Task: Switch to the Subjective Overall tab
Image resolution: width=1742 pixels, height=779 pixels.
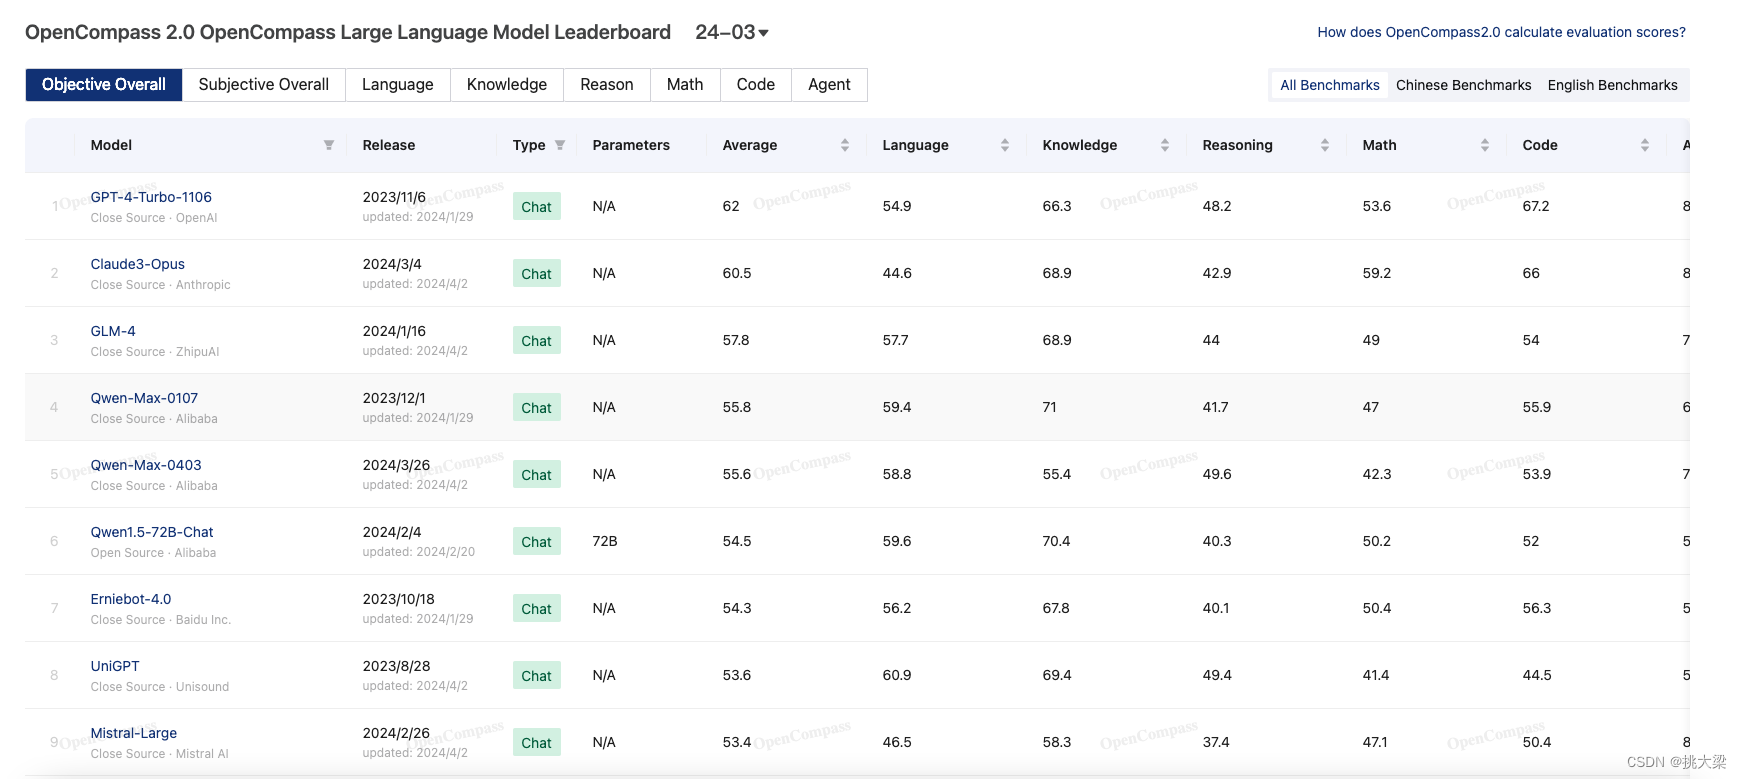Action: point(264,85)
